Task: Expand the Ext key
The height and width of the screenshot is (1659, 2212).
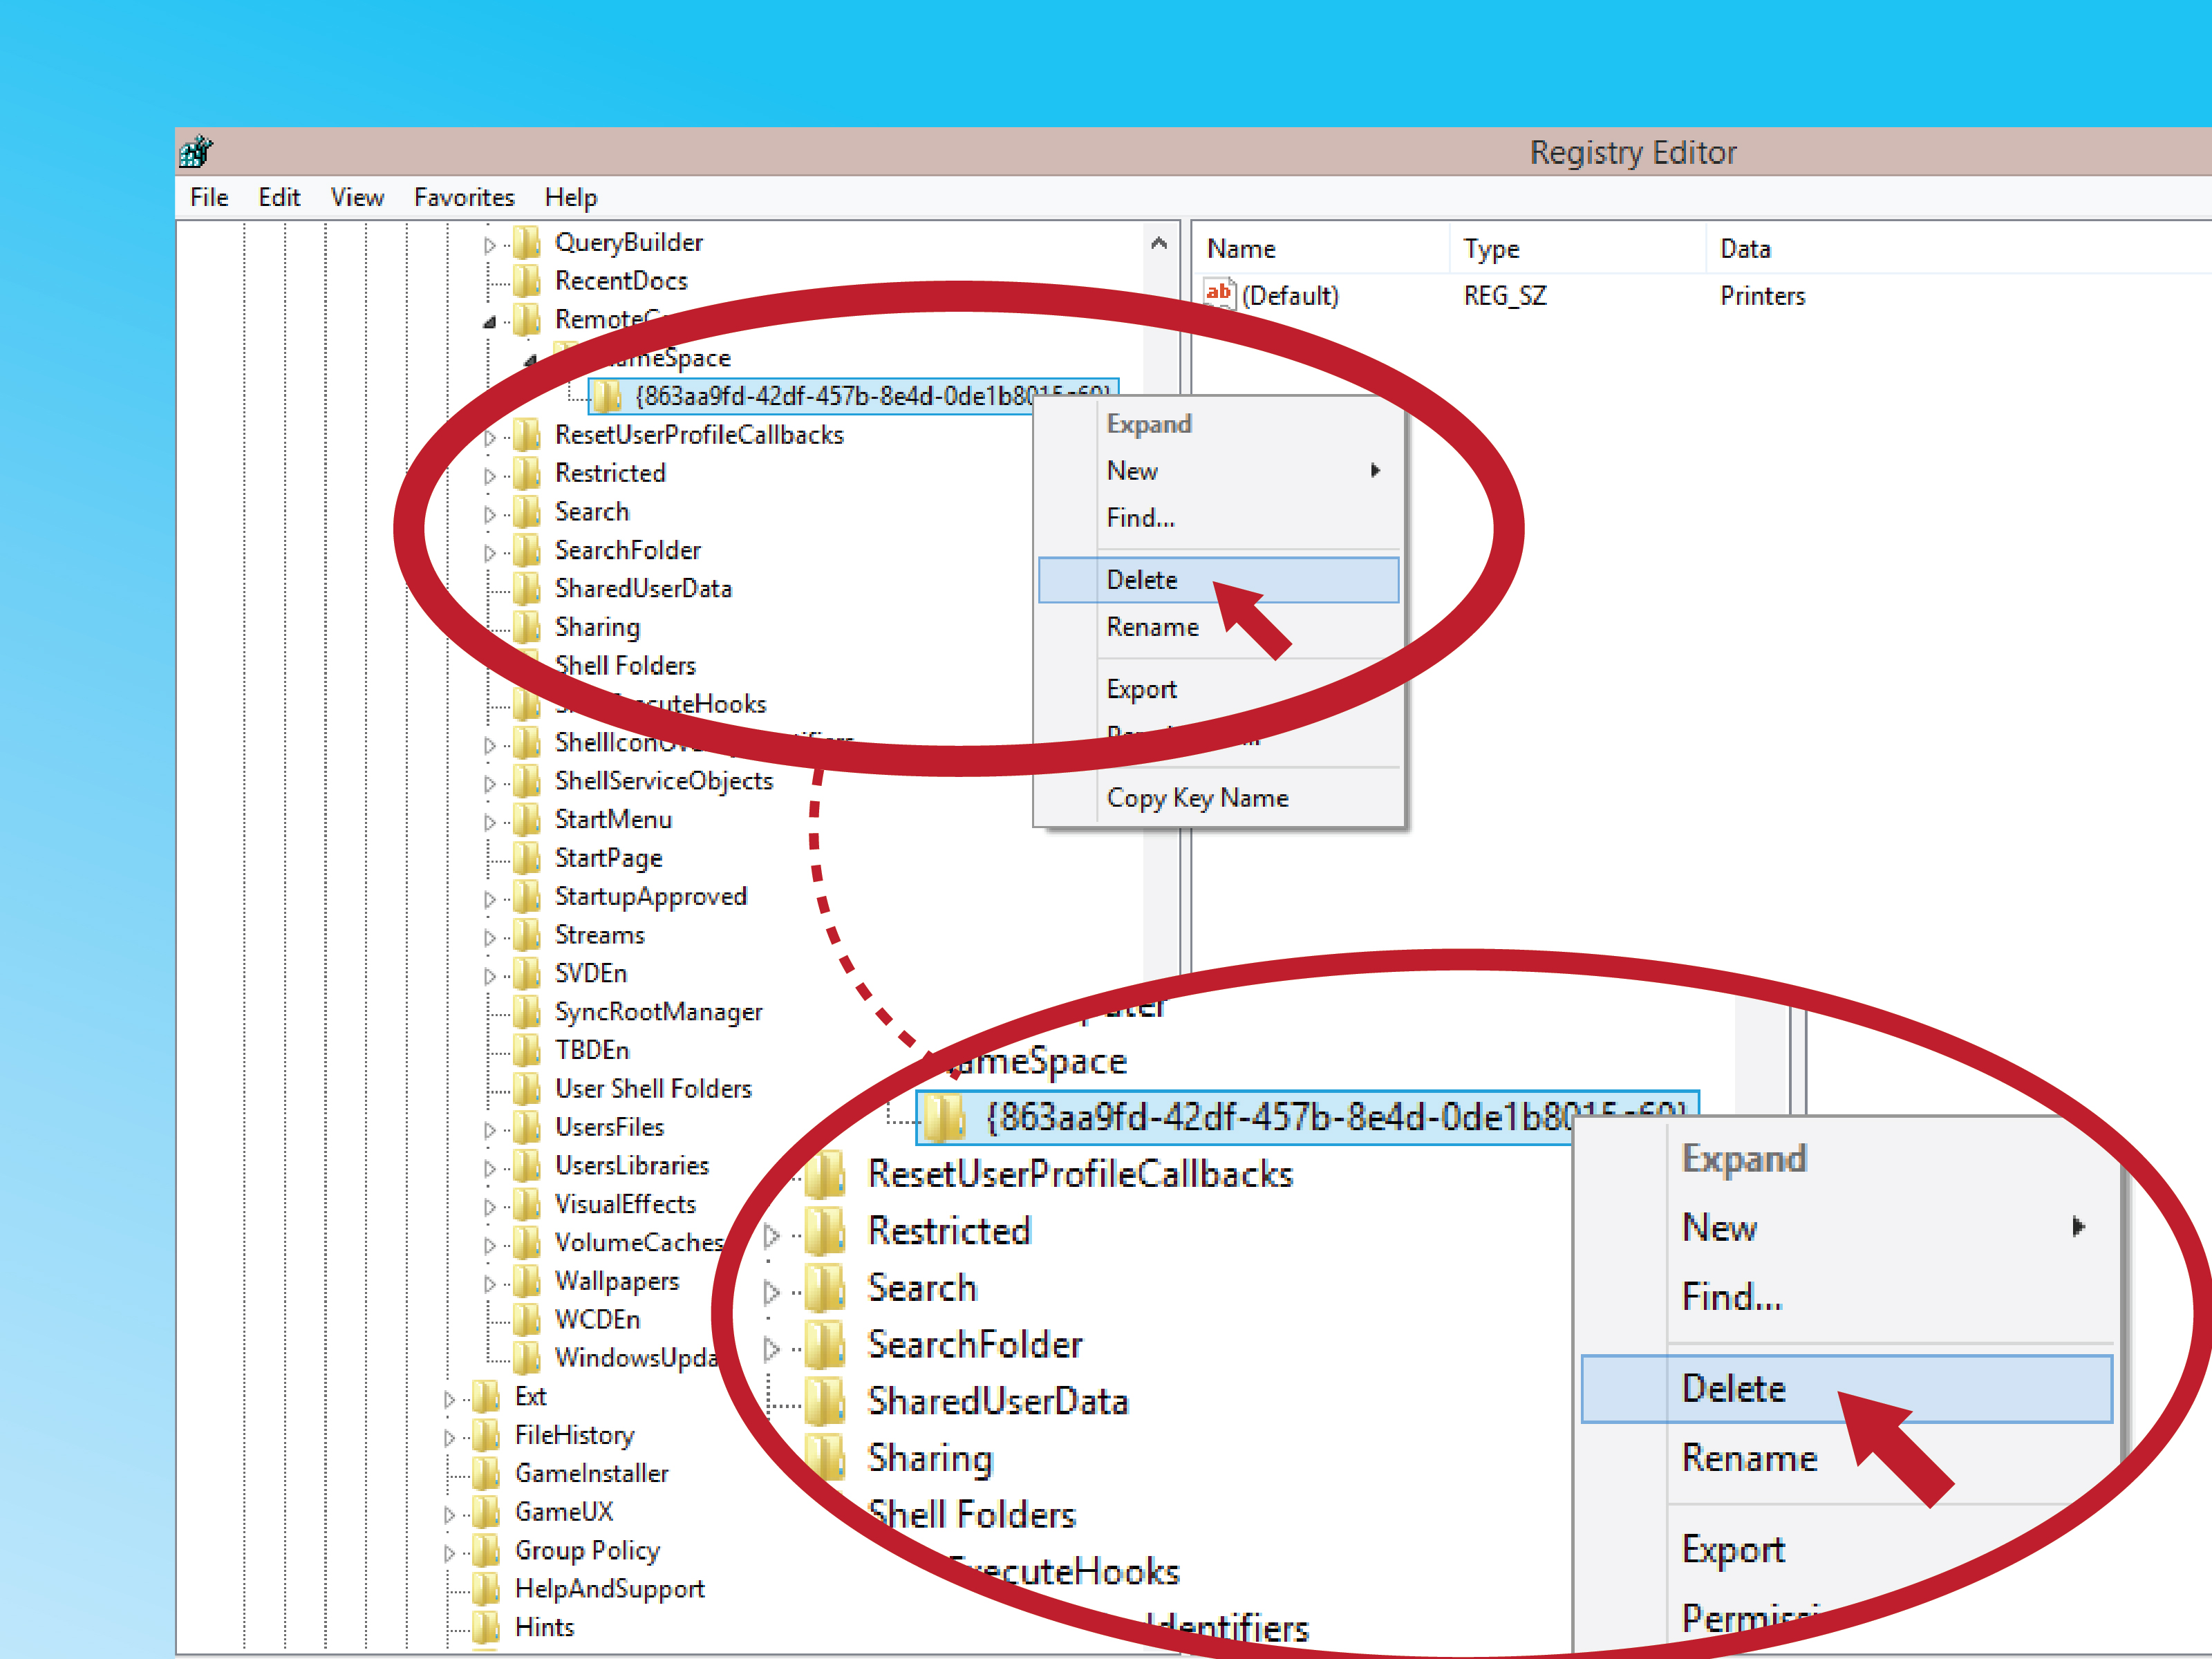Action: (450, 1398)
